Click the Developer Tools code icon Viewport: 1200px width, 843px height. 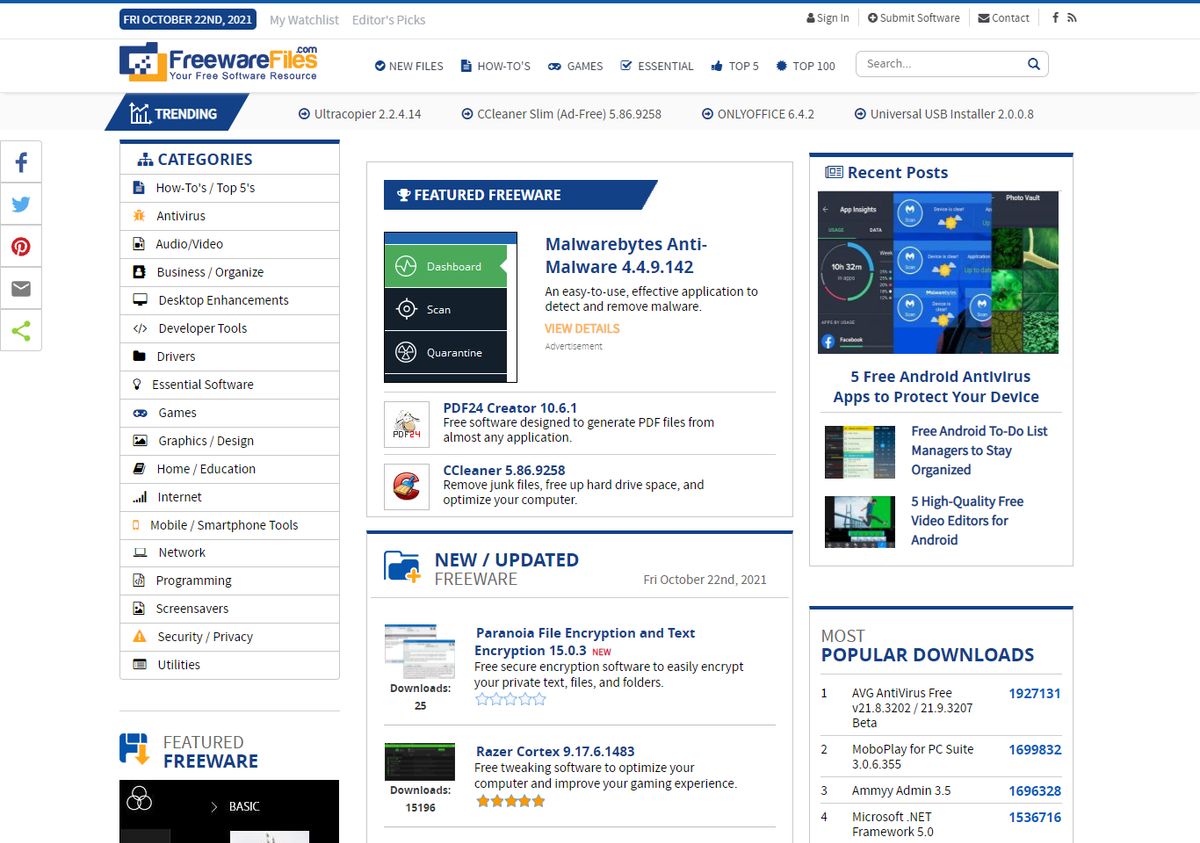[x=140, y=328]
